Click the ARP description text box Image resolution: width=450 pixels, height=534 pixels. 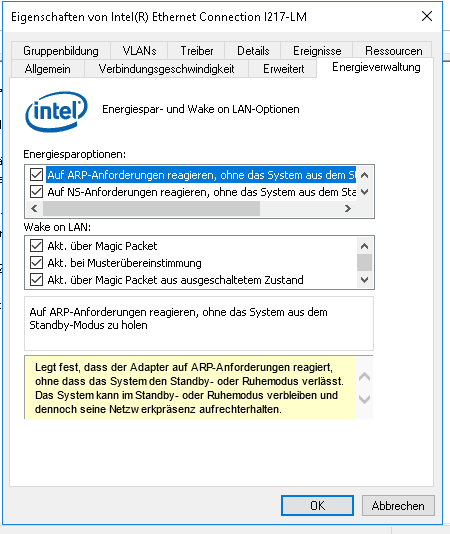(x=199, y=323)
